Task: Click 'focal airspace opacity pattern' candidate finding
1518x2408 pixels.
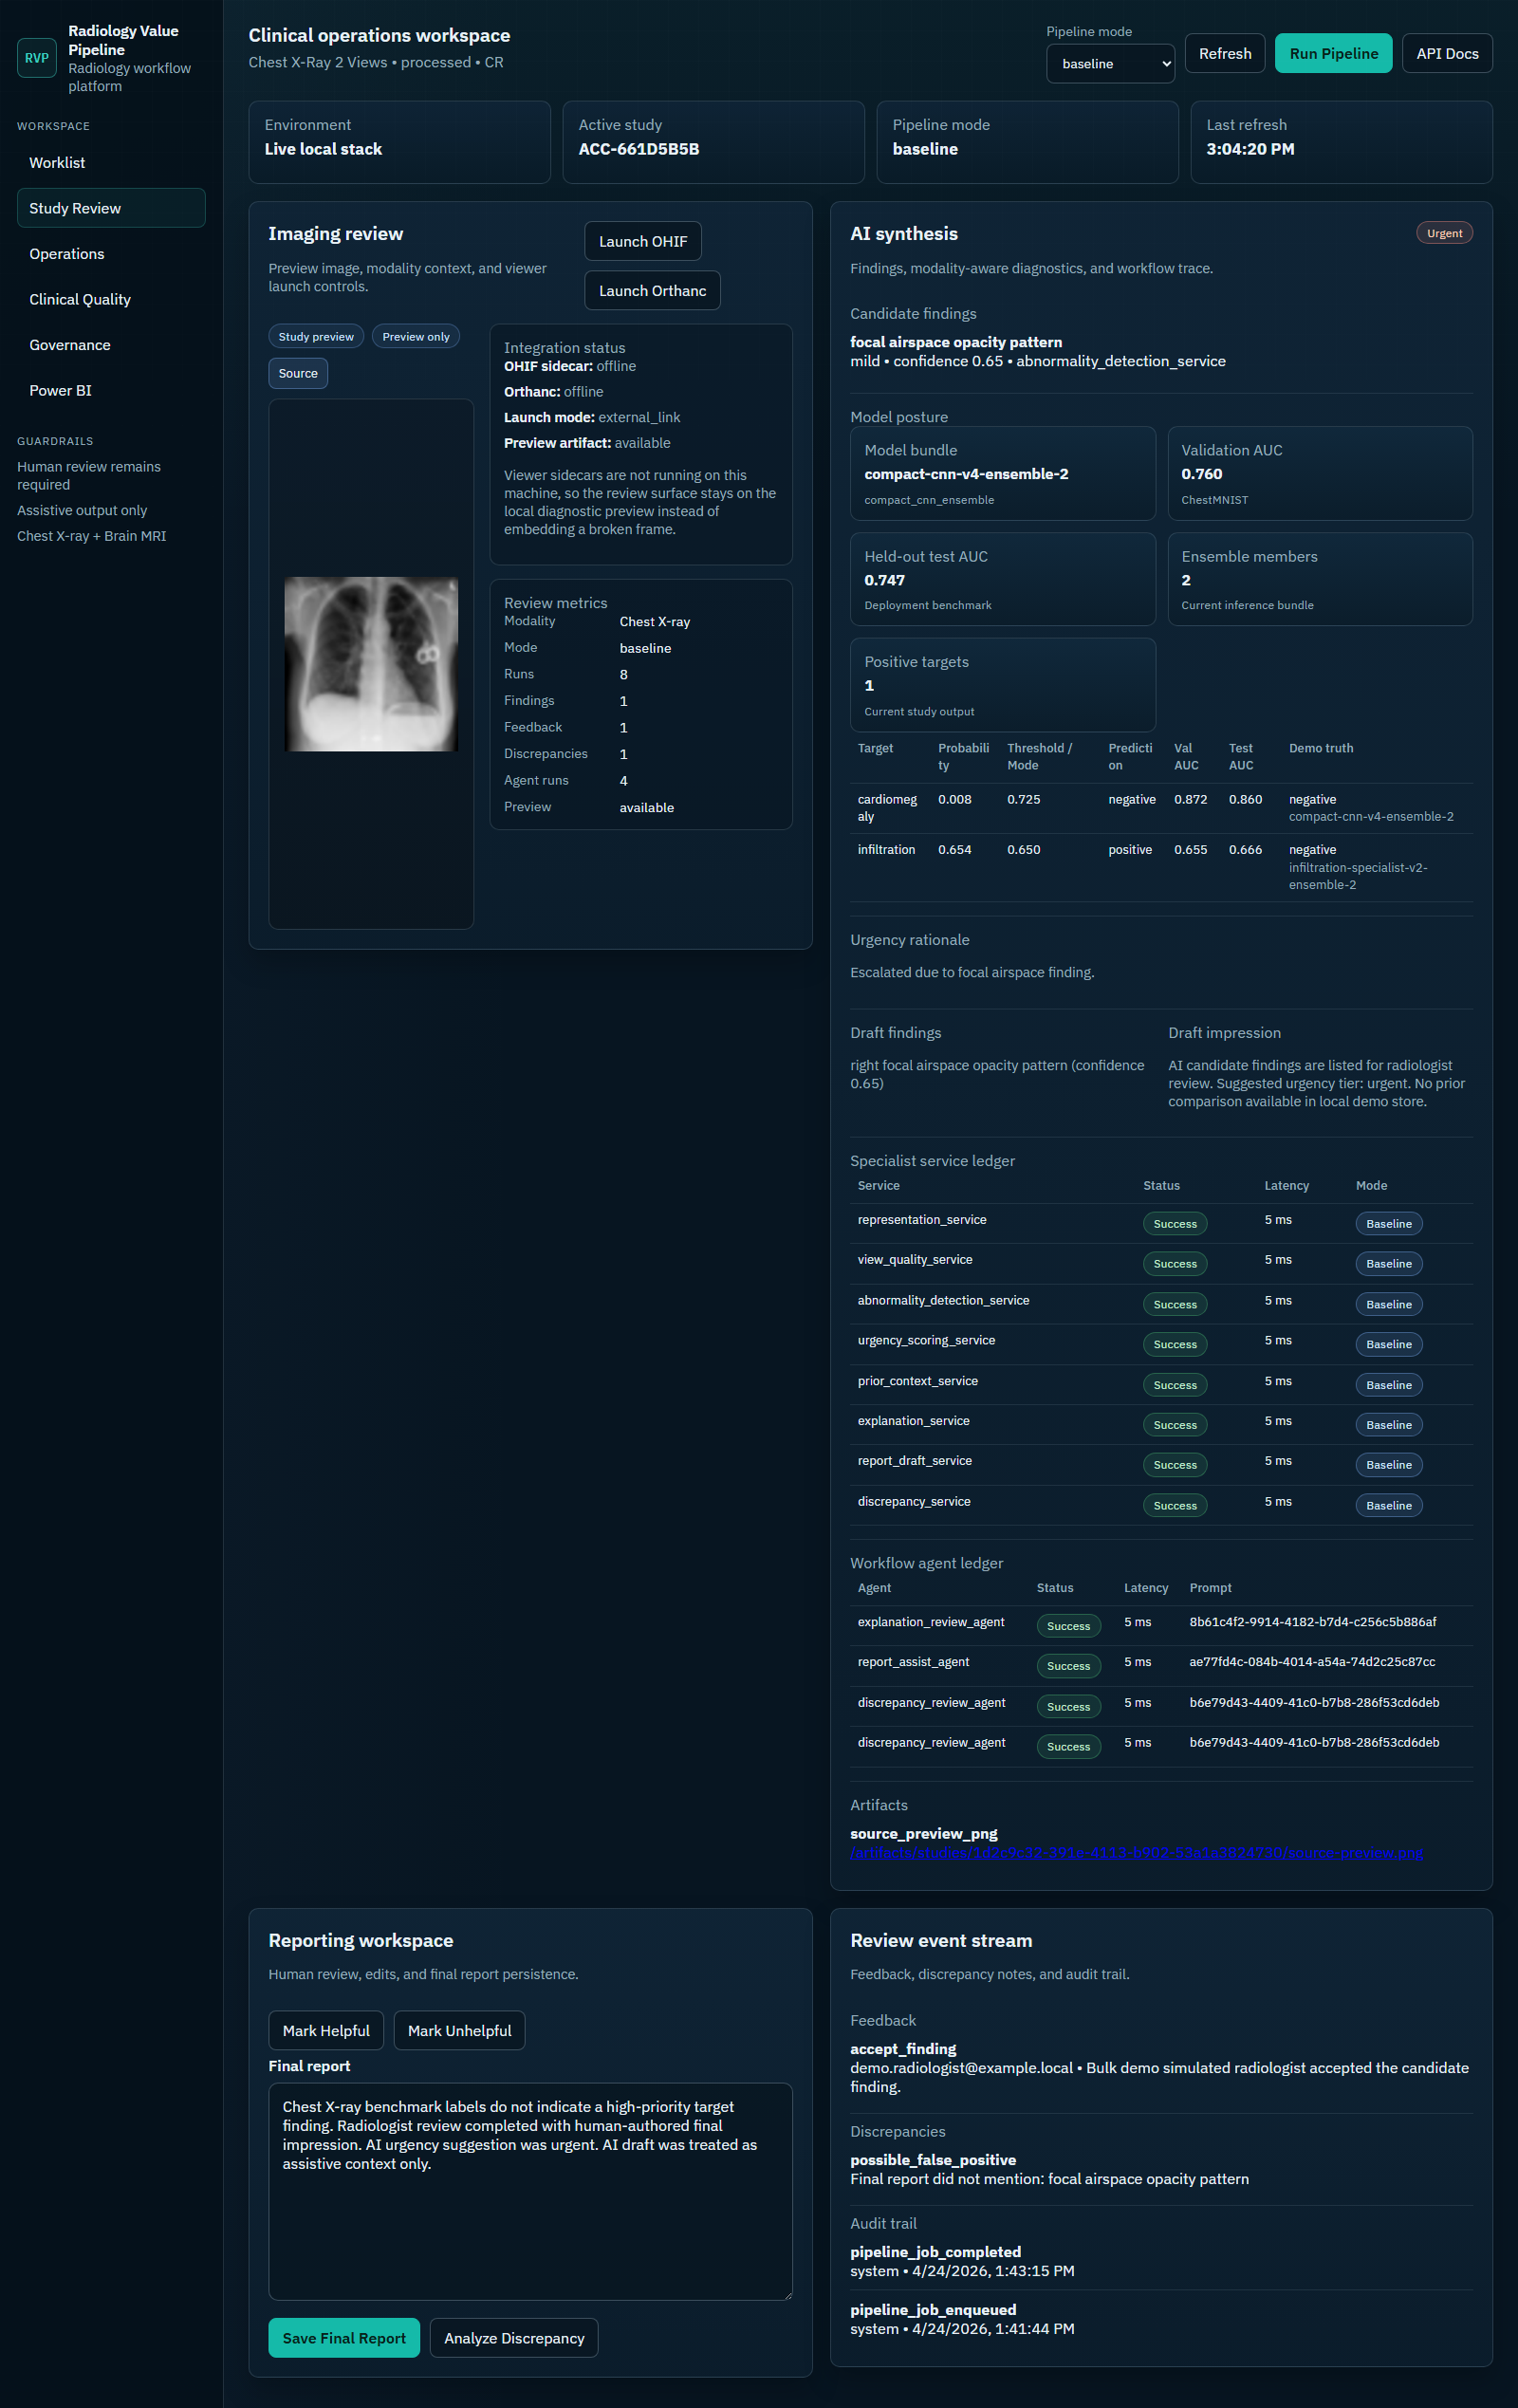Action: coord(956,342)
